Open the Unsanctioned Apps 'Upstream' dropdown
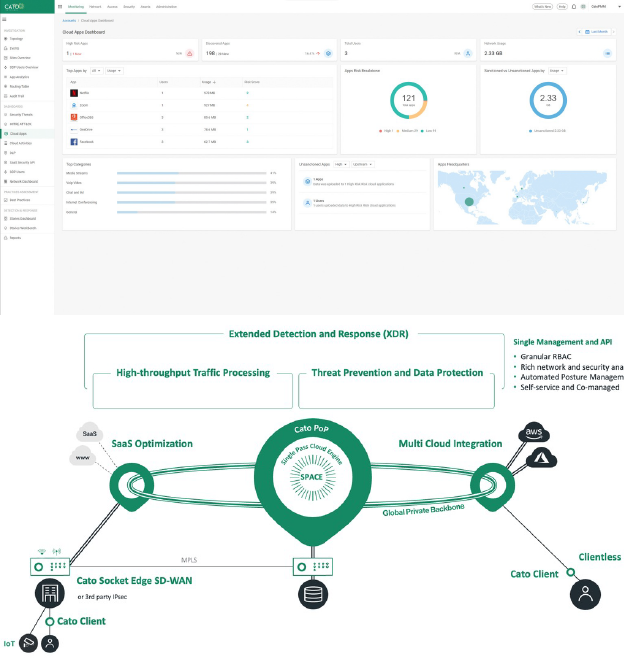This screenshot has height=672, width=624. pos(363,165)
